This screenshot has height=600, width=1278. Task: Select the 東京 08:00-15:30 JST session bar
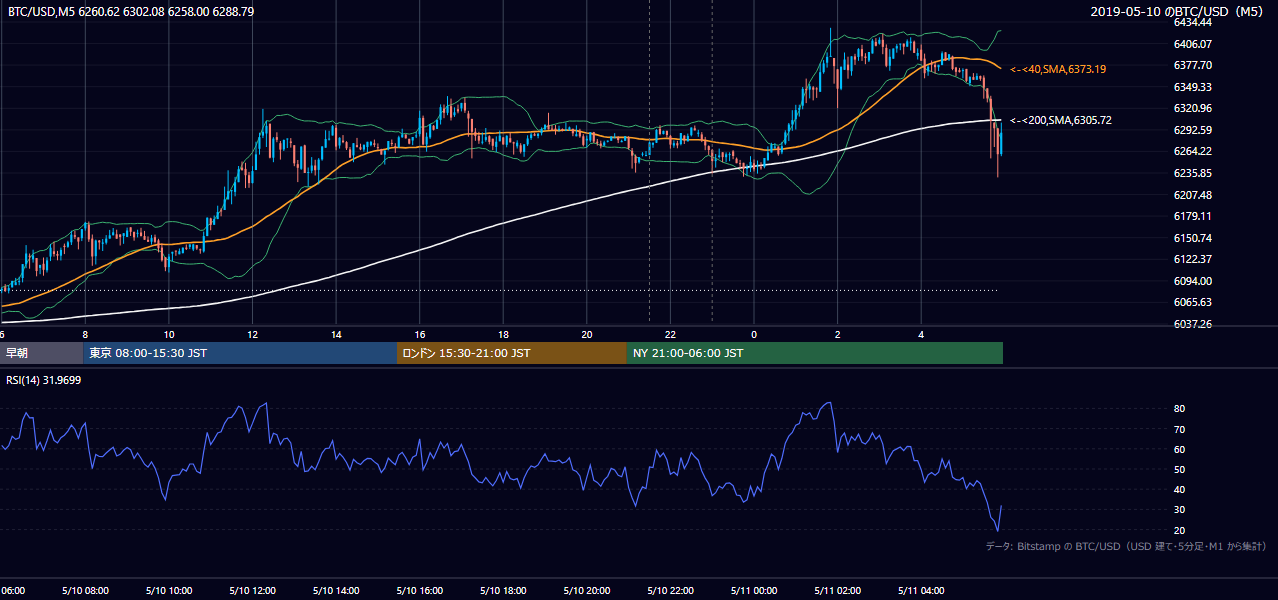(x=240, y=353)
